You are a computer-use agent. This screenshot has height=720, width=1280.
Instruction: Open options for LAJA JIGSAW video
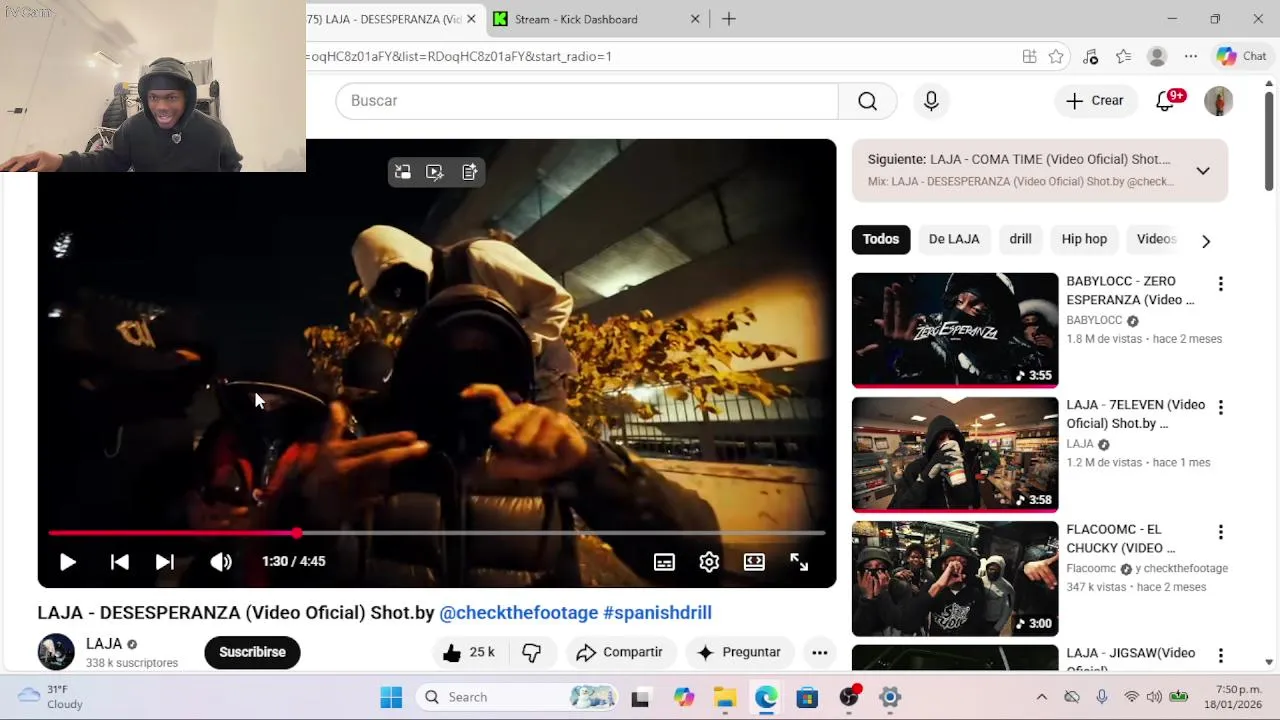coord(1220,656)
